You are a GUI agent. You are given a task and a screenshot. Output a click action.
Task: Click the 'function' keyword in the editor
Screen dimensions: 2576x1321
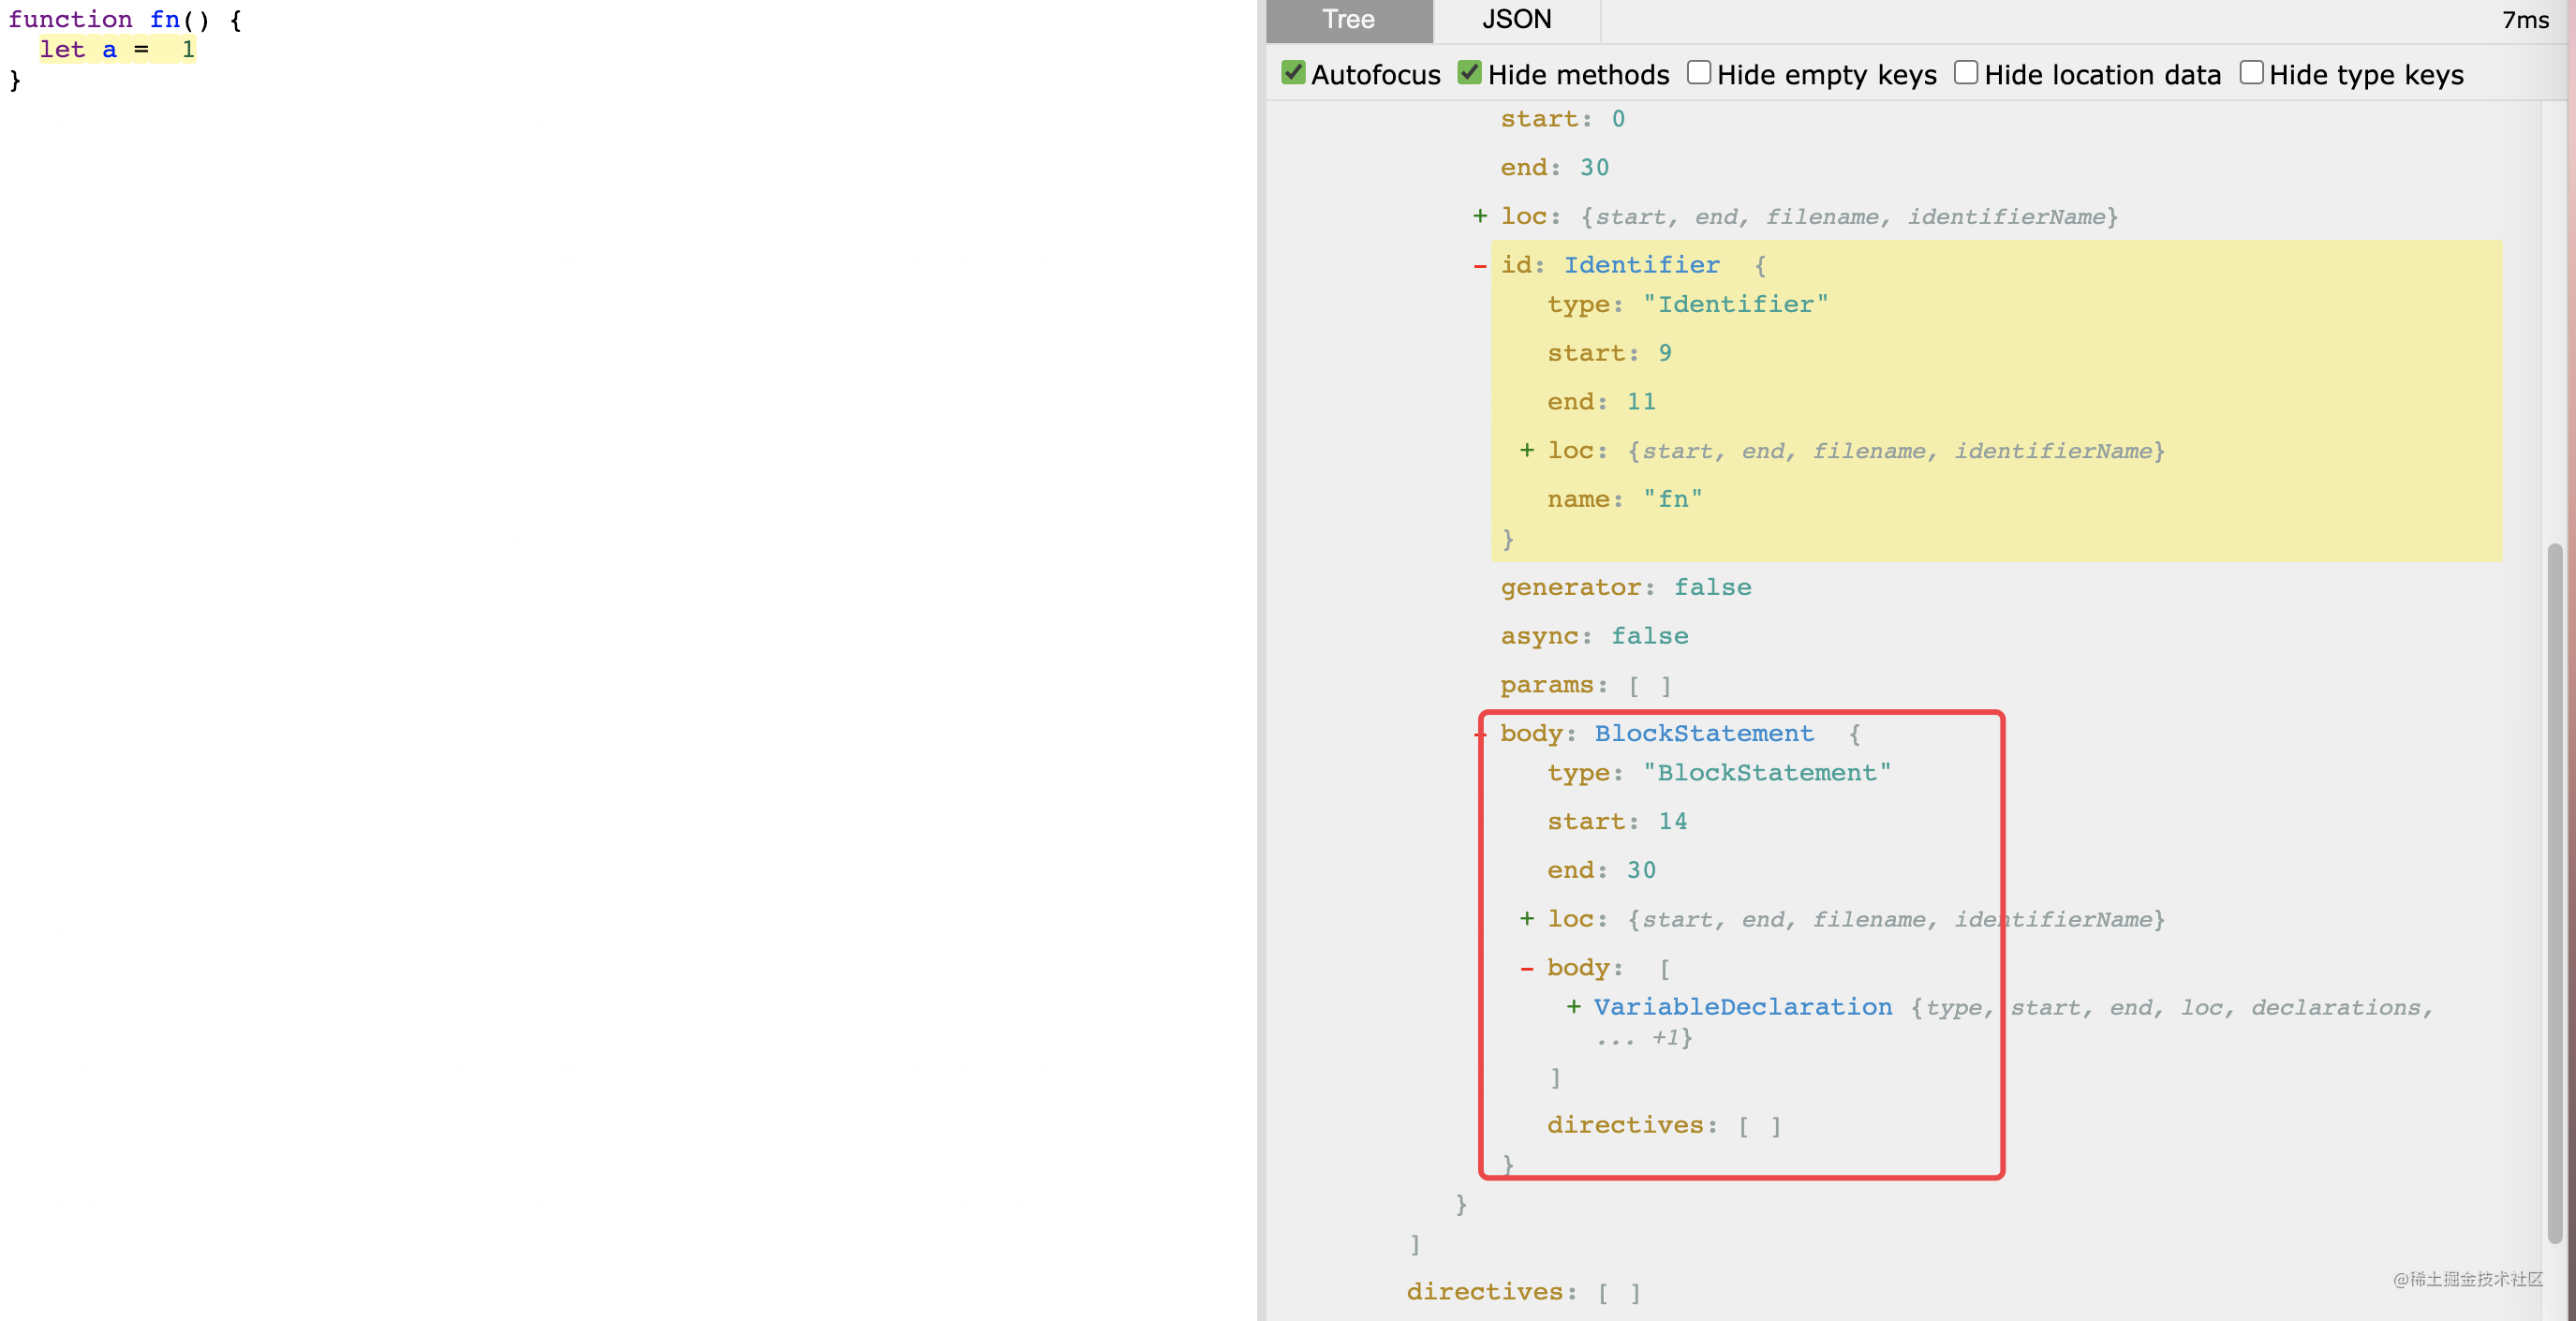coord(70,19)
